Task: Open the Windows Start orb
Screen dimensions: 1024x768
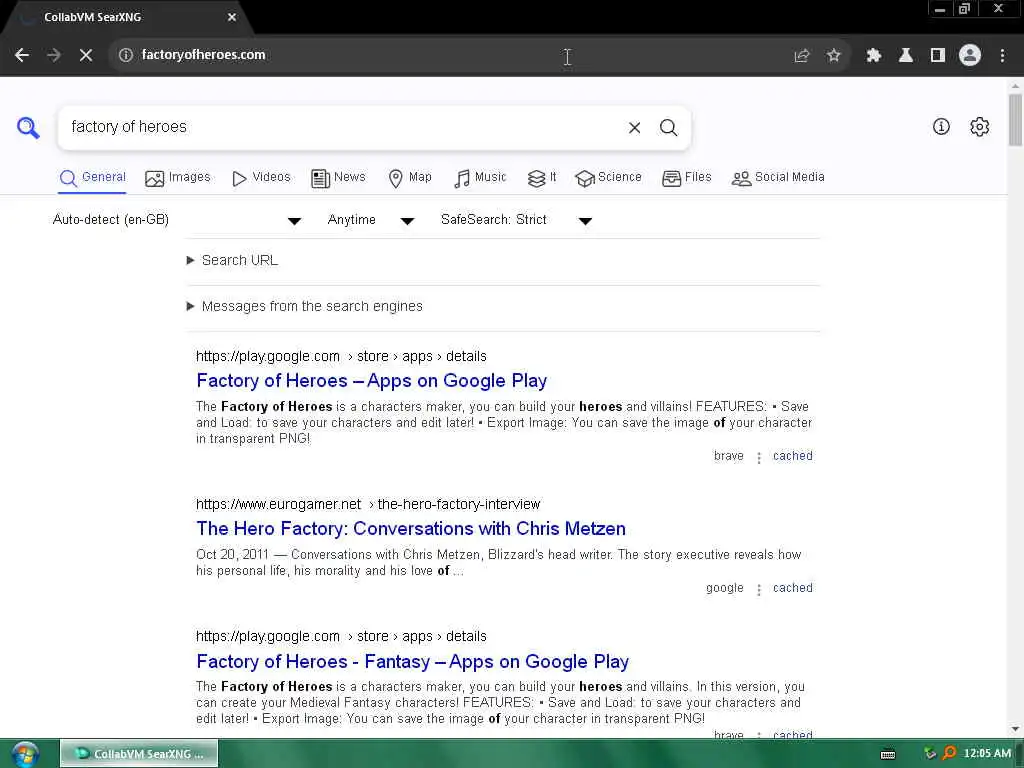Action: point(25,754)
